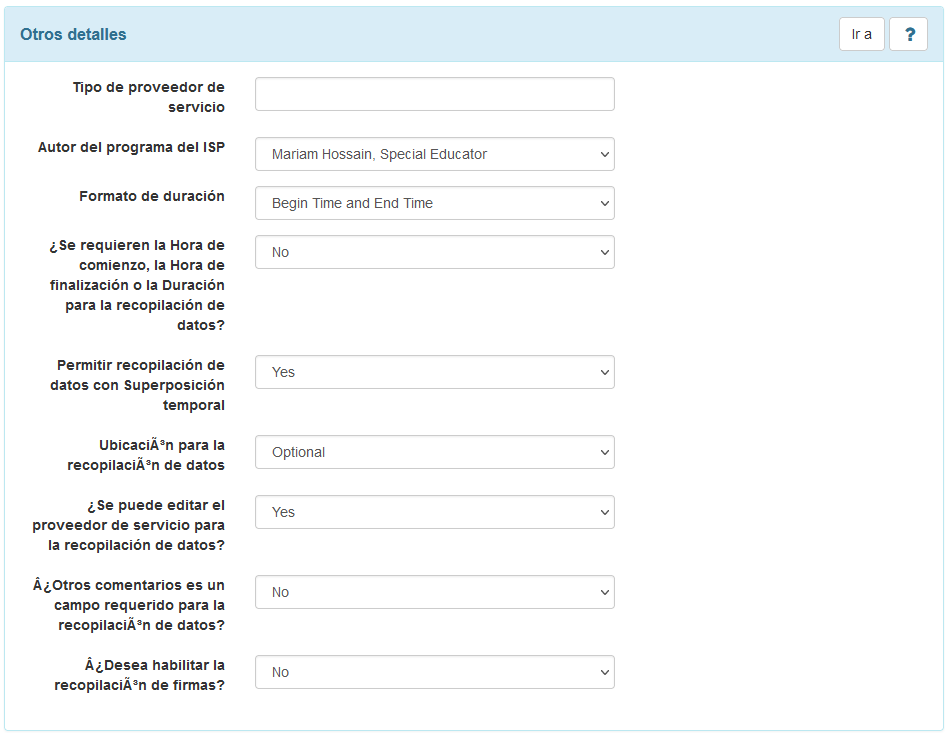Click the question mark help icon
This screenshot has height=736, width=945.
point(908,34)
